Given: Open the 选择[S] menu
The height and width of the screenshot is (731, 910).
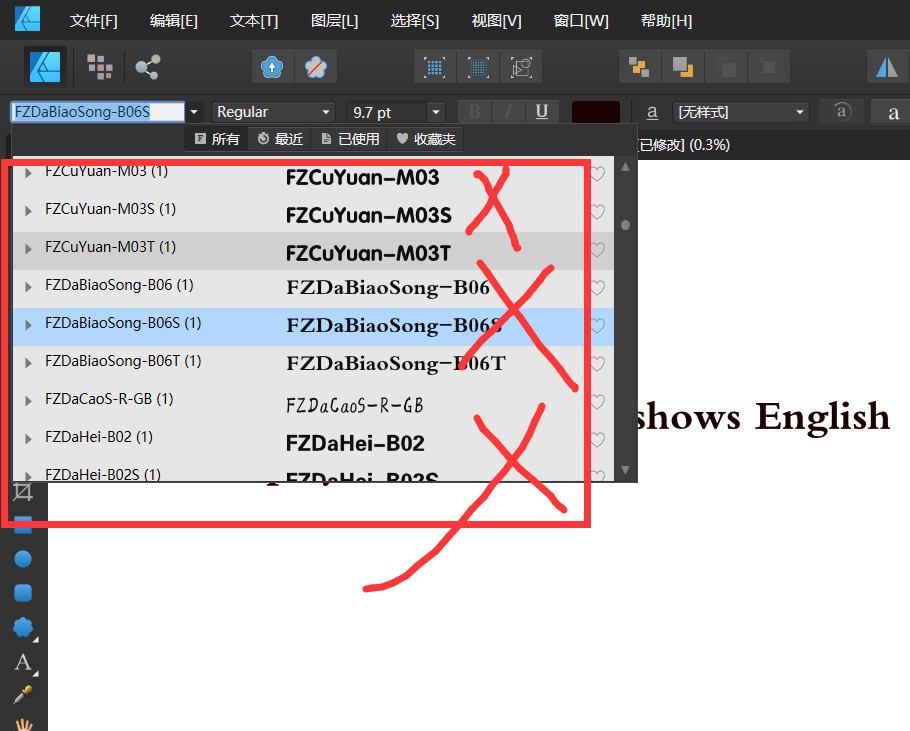Looking at the screenshot, I should pos(414,21).
